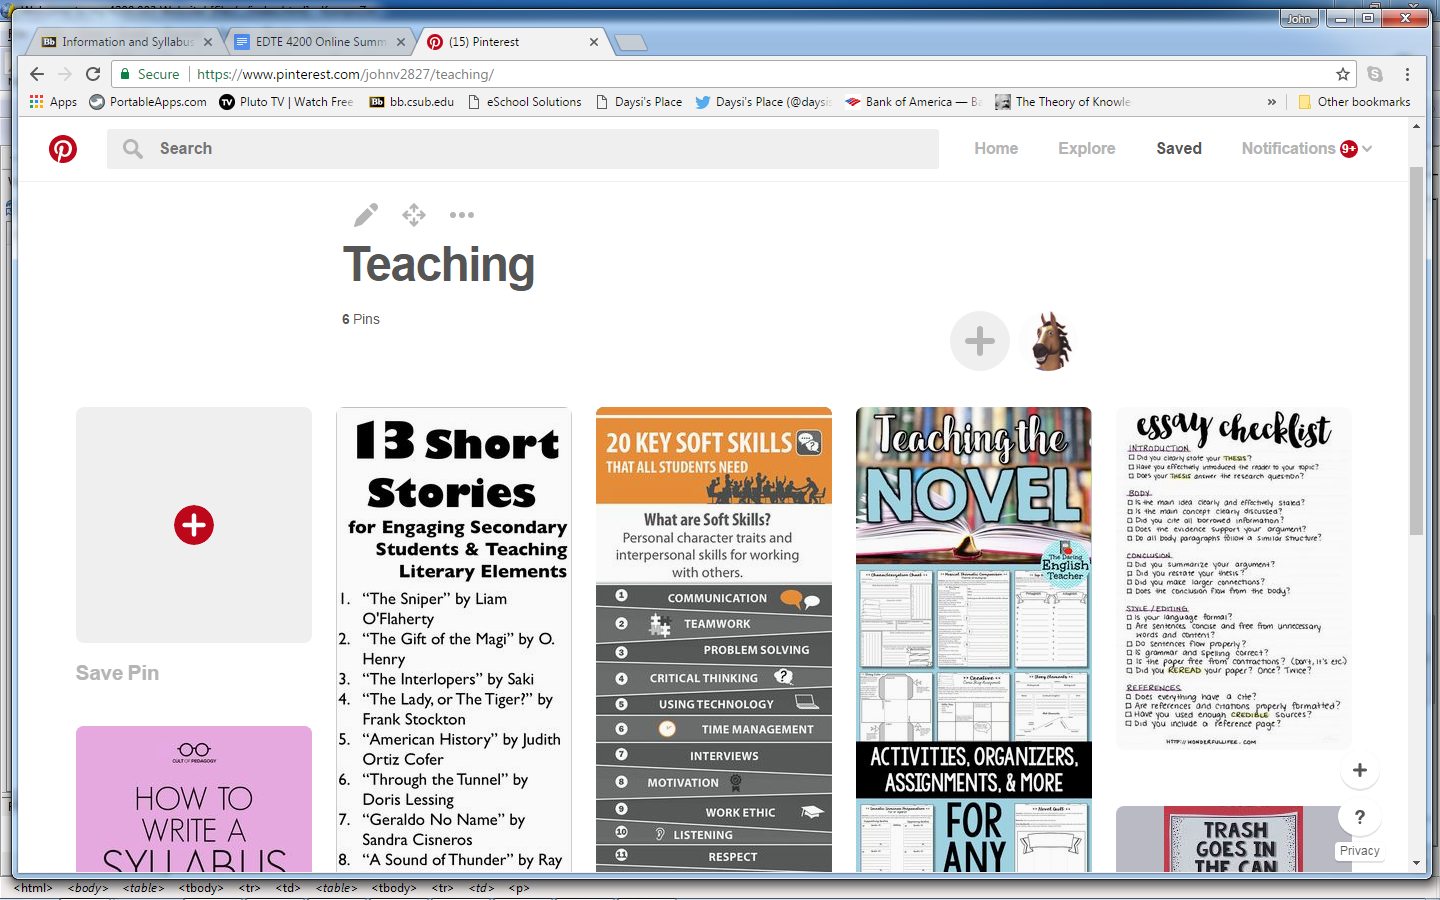The width and height of the screenshot is (1440, 900).
Task: Open the 13 Short Stories pin
Action: [454, 638]
